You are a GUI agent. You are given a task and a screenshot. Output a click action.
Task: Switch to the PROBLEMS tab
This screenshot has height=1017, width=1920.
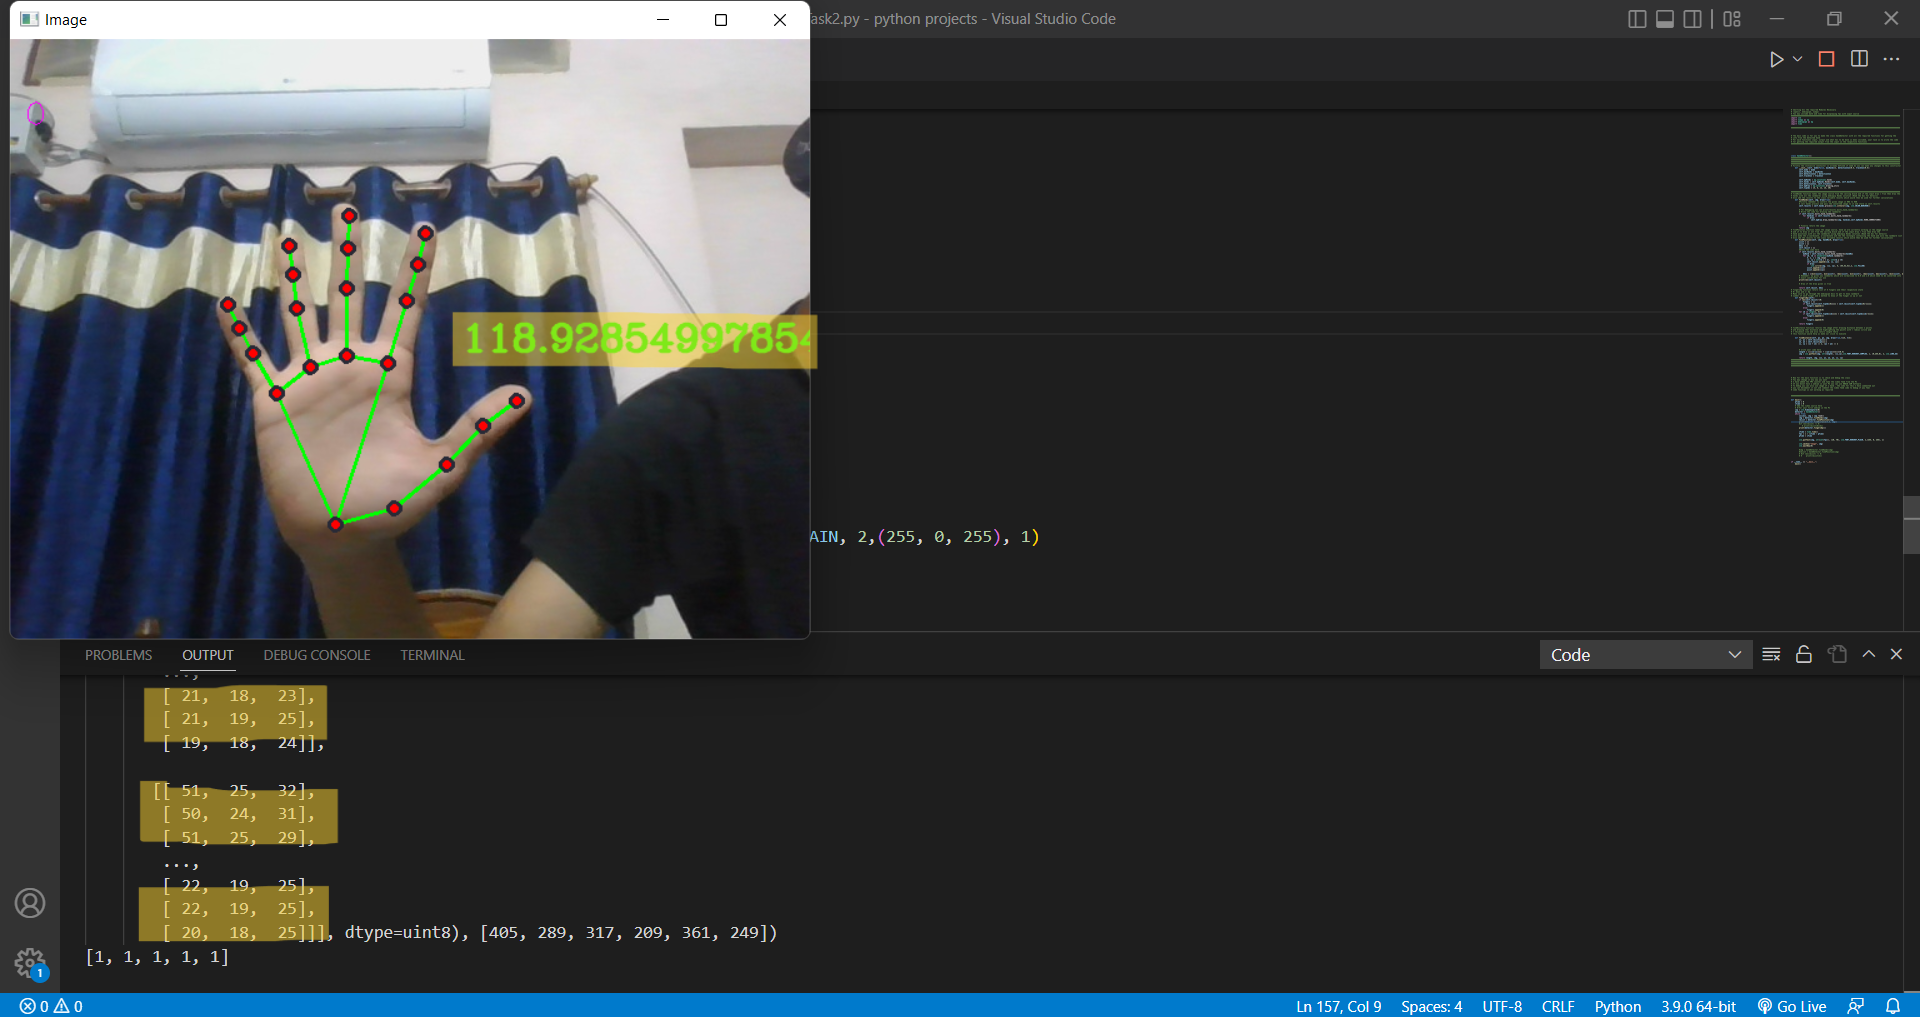[119, 655]
